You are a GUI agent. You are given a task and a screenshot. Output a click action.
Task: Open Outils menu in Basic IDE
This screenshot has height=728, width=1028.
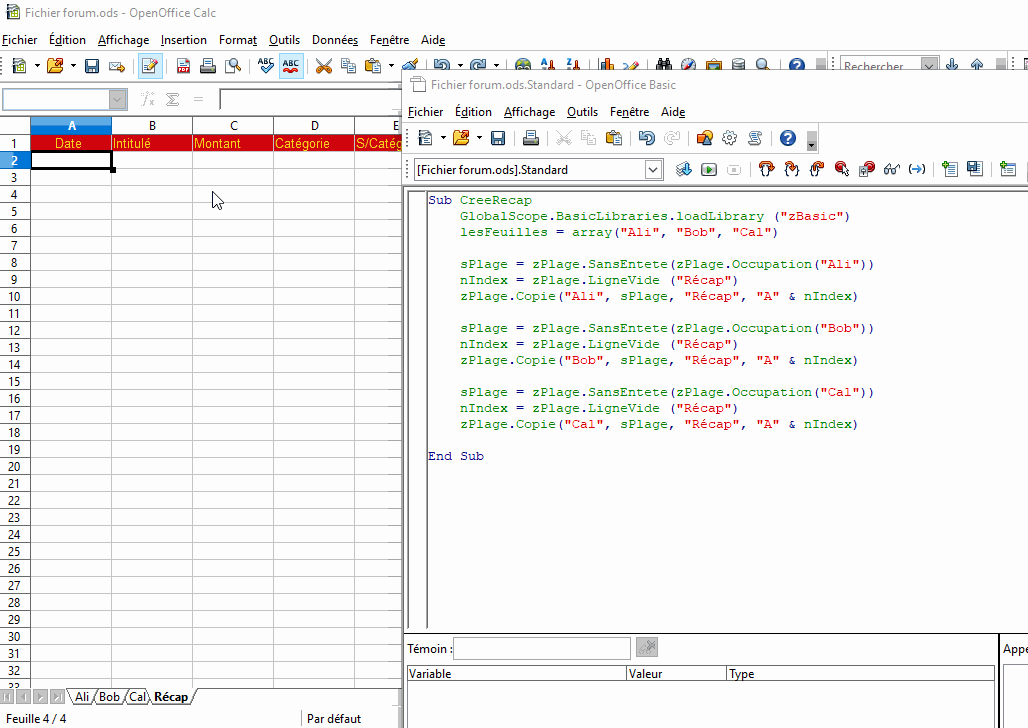pyautogui.click(x=582, y=112)
